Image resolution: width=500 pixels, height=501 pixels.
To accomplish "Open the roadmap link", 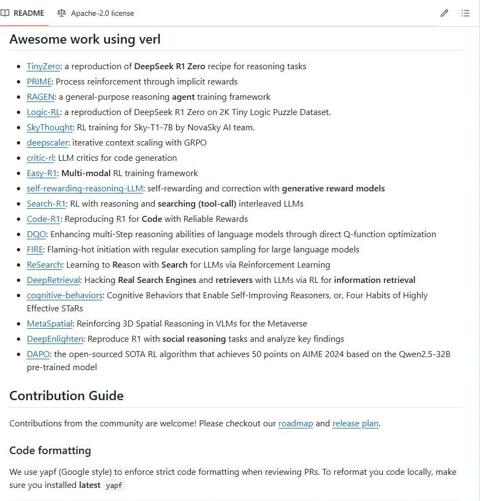I will coord(296,424).
